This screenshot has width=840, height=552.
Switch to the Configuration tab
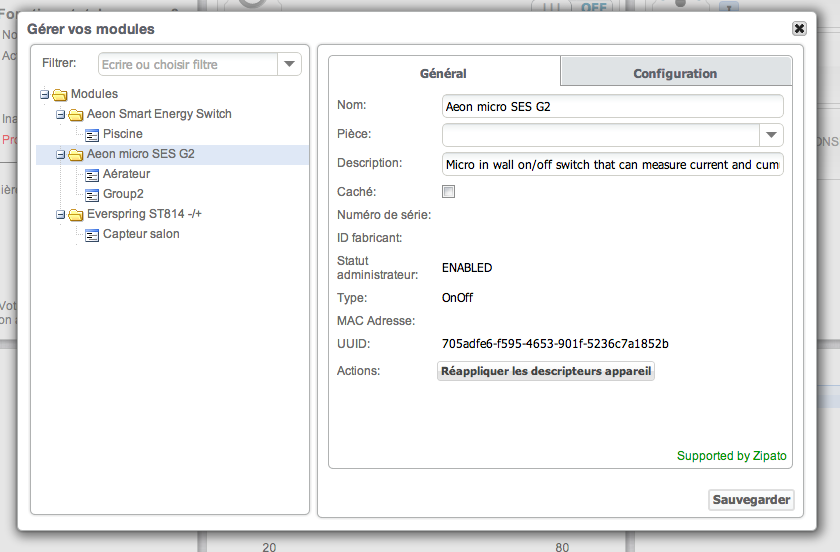675,73
